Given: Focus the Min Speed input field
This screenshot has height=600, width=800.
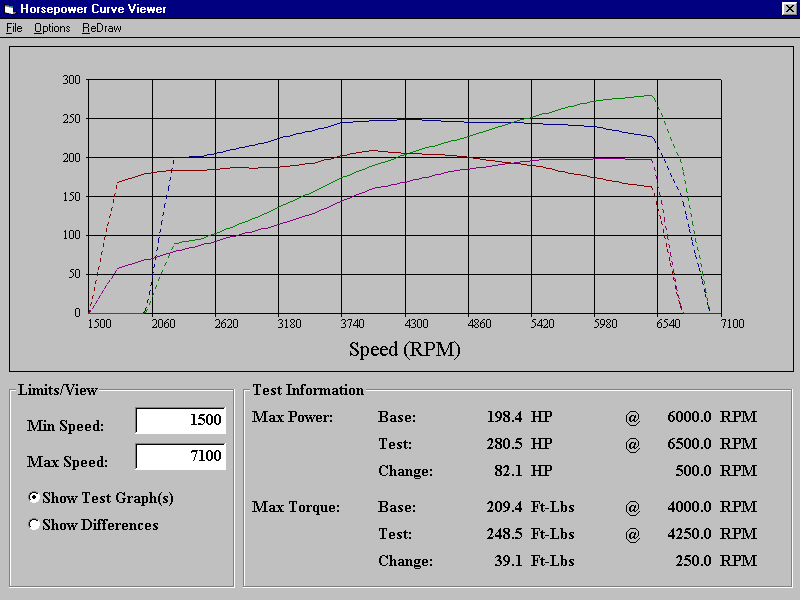Looking at the screenshot, I should (x=180, y=421).
